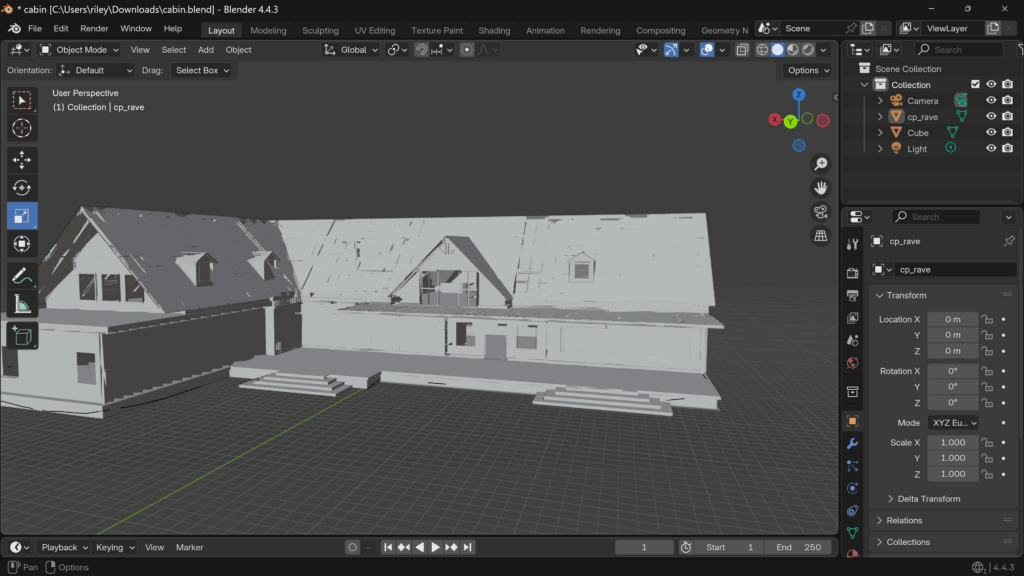Open the Object Data mesh tab
Viewport: 1024px width, 576px height.
pyautogui.click(x=852, y=533)
